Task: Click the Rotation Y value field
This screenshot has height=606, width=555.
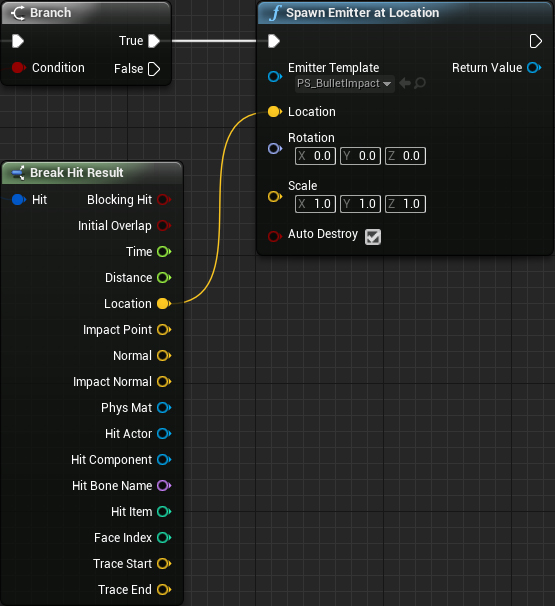Action: (360, 156)
